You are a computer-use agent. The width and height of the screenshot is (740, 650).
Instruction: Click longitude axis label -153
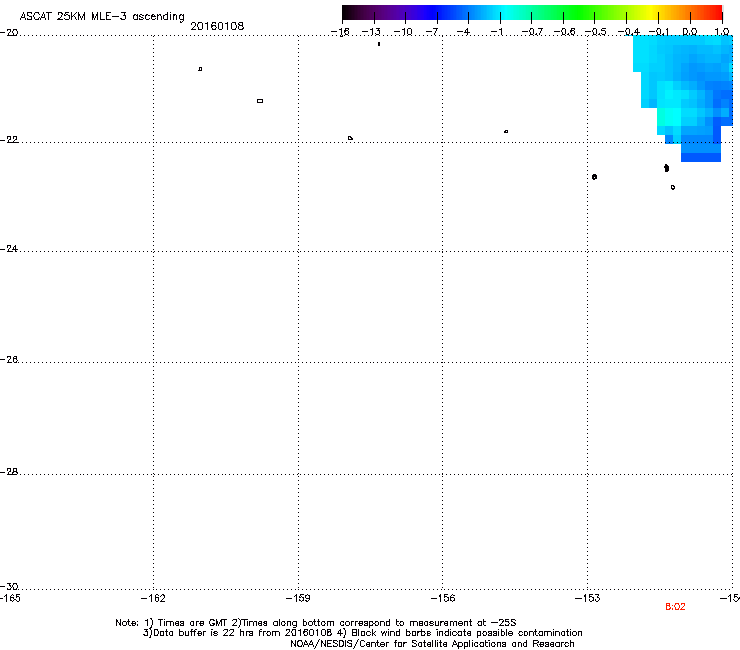(588, 599)
